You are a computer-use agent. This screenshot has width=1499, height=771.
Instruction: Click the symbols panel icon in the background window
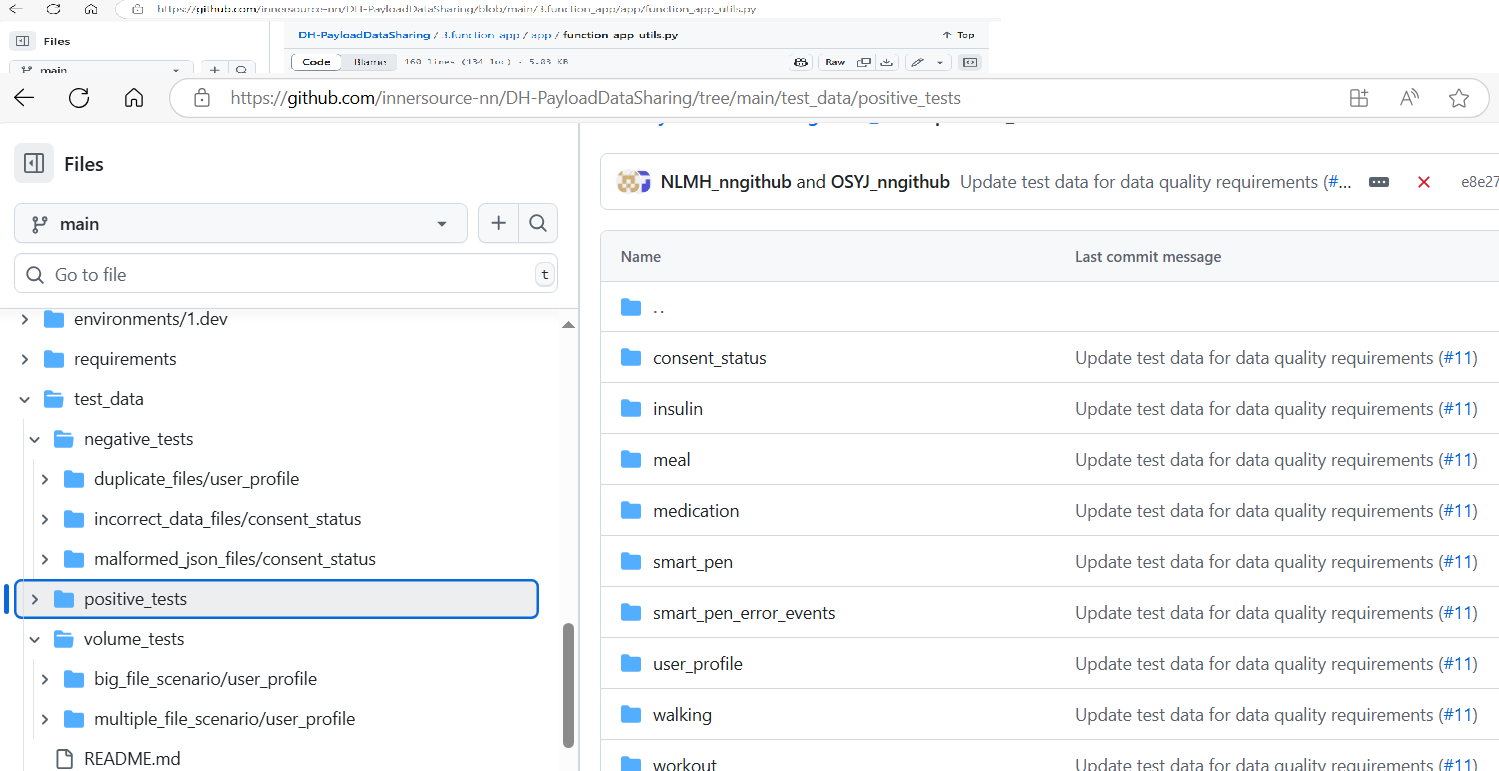tap(969, 62)
